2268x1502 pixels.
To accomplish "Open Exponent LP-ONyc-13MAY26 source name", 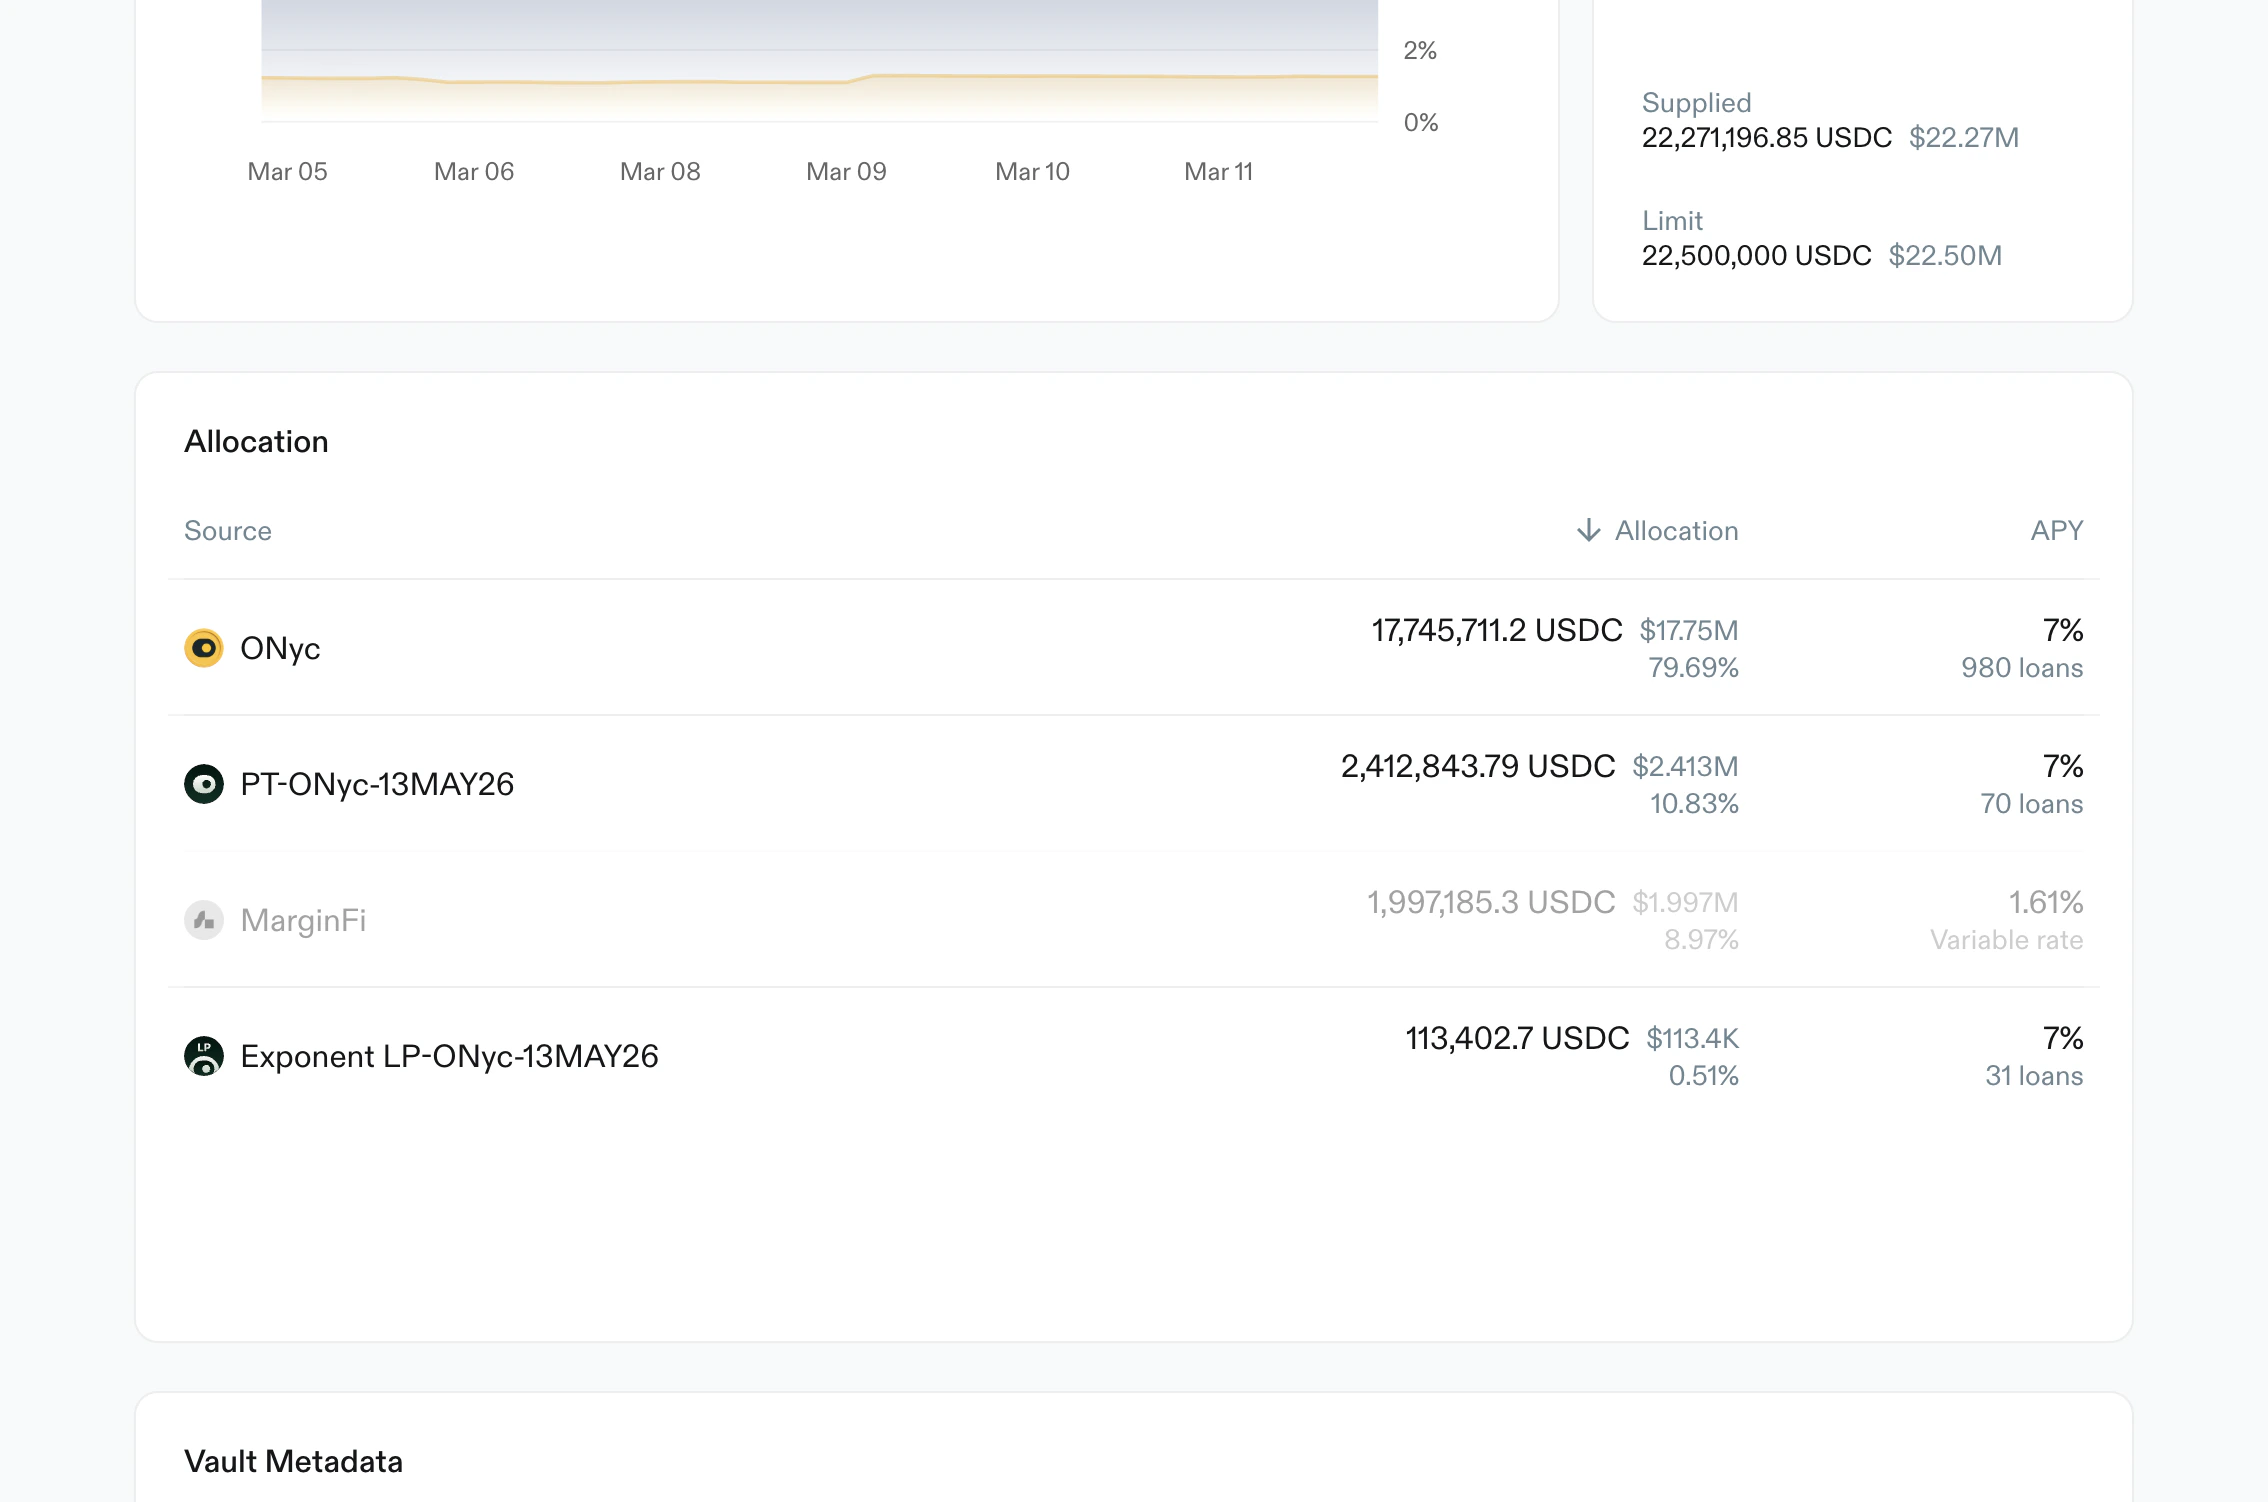I will click(449, 1056).
